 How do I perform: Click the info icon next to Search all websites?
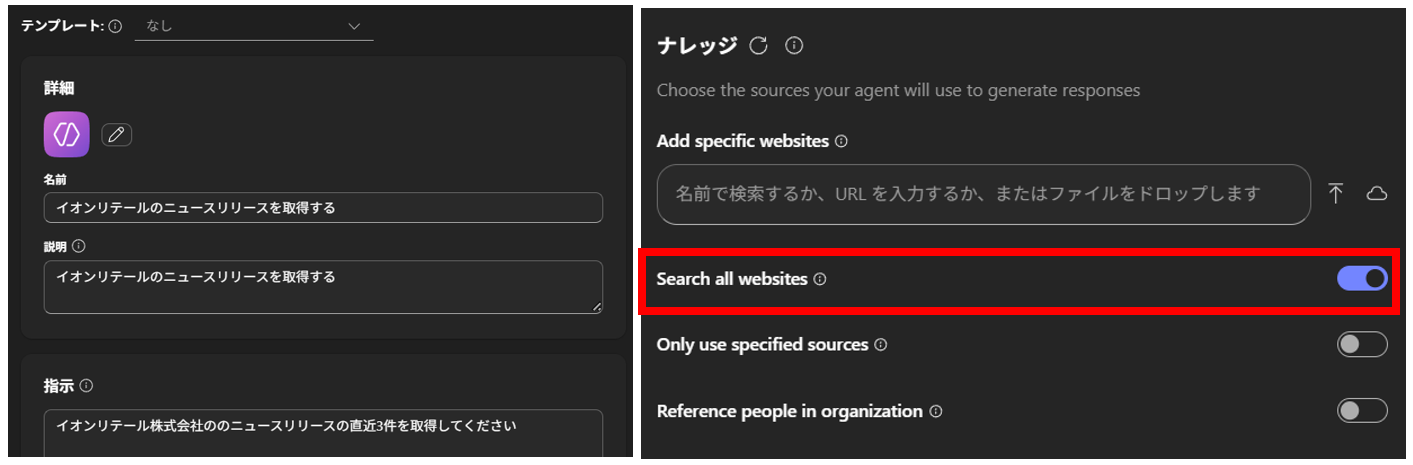click(820, 280)
